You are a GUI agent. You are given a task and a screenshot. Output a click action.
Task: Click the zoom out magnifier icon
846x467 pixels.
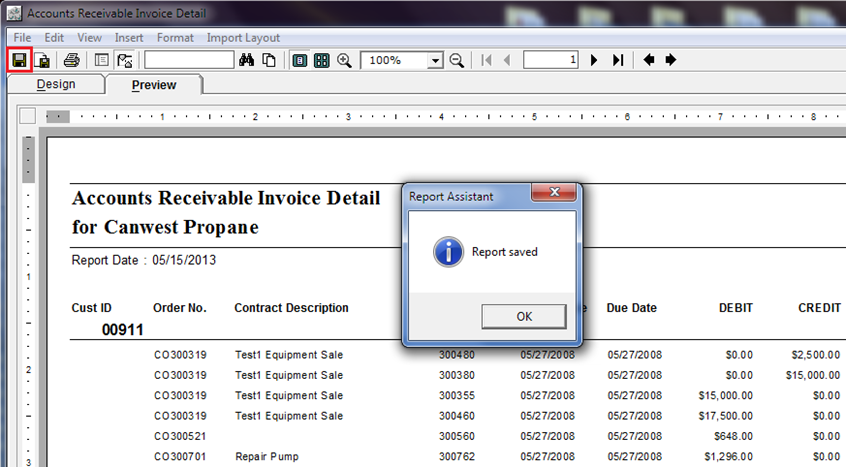coord(456,60)
